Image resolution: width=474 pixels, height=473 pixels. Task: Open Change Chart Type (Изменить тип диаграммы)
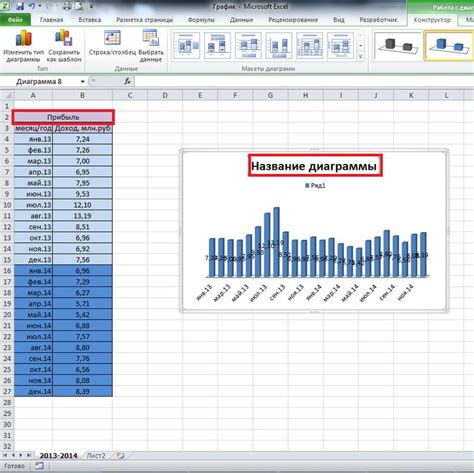click(x=23, y=46)
